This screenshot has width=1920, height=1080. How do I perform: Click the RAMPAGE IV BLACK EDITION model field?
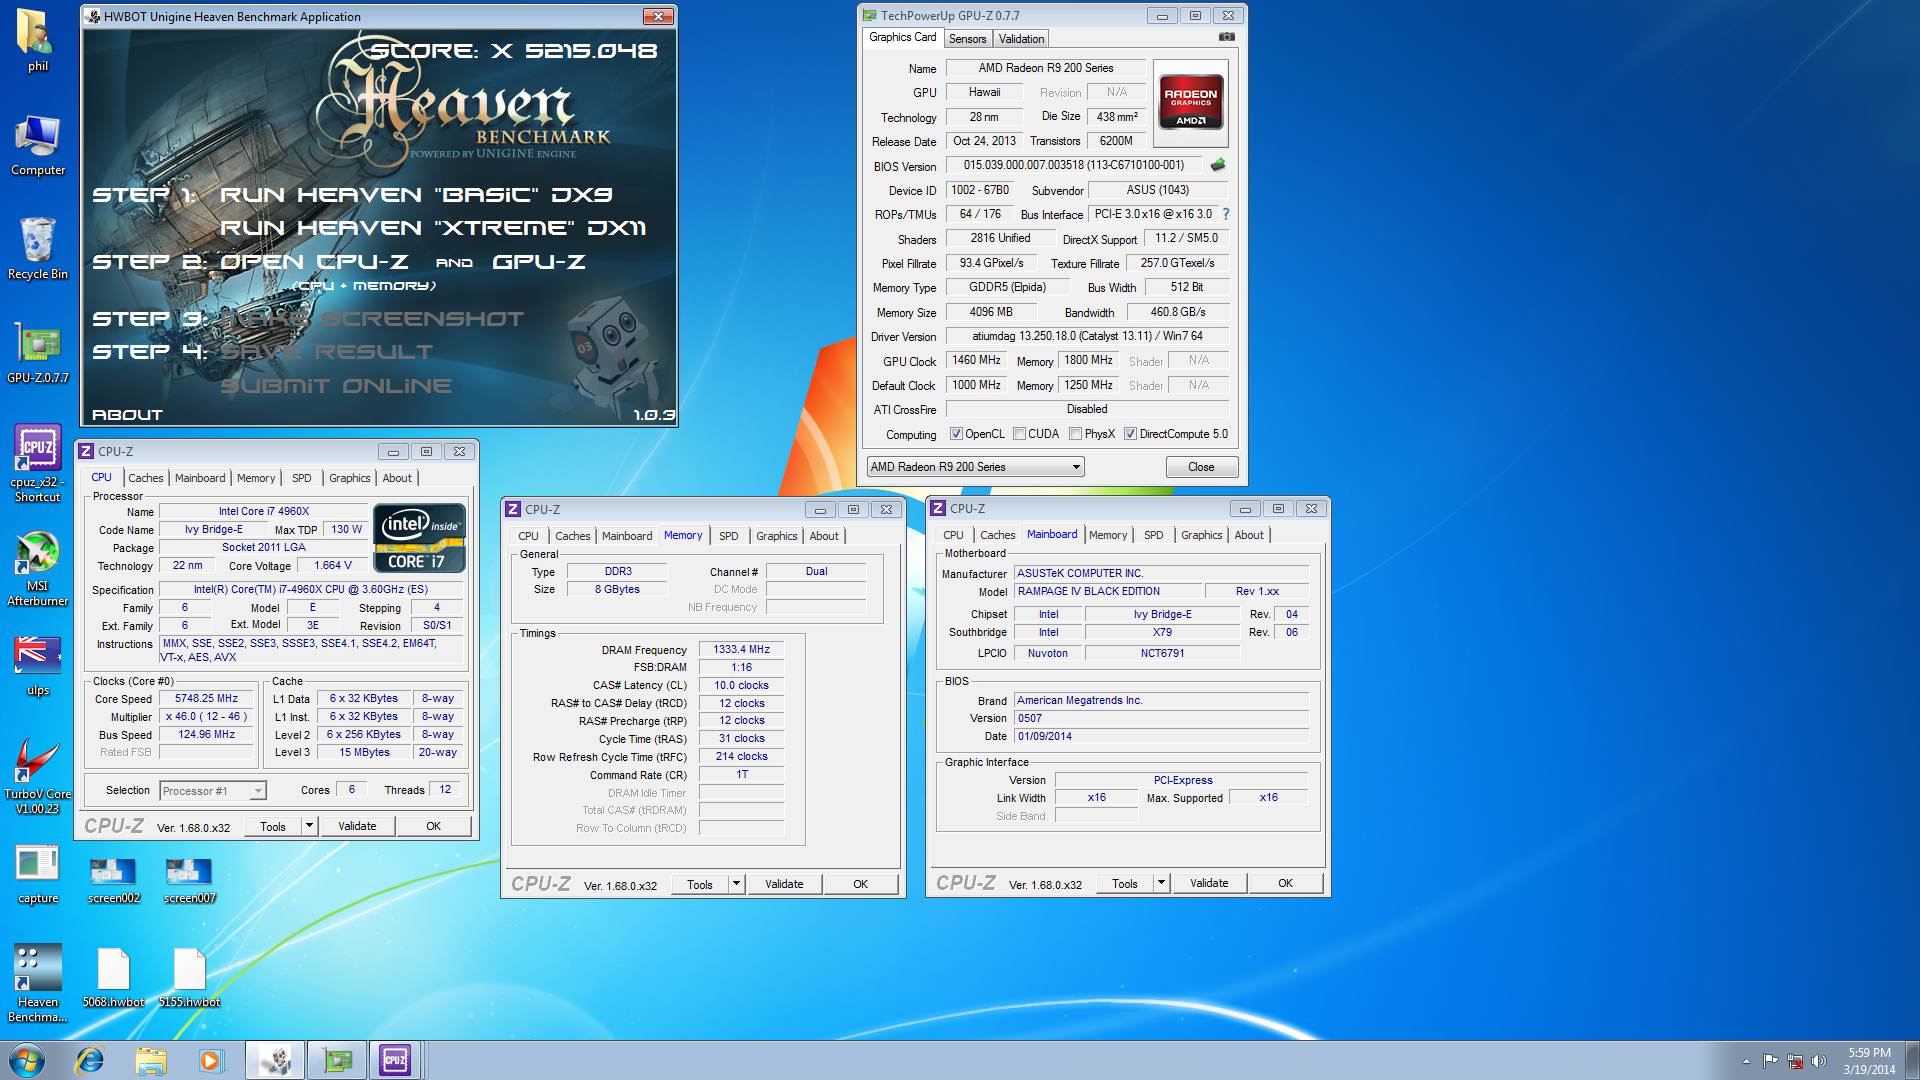pyautogui.click(x=1108, y=591)
